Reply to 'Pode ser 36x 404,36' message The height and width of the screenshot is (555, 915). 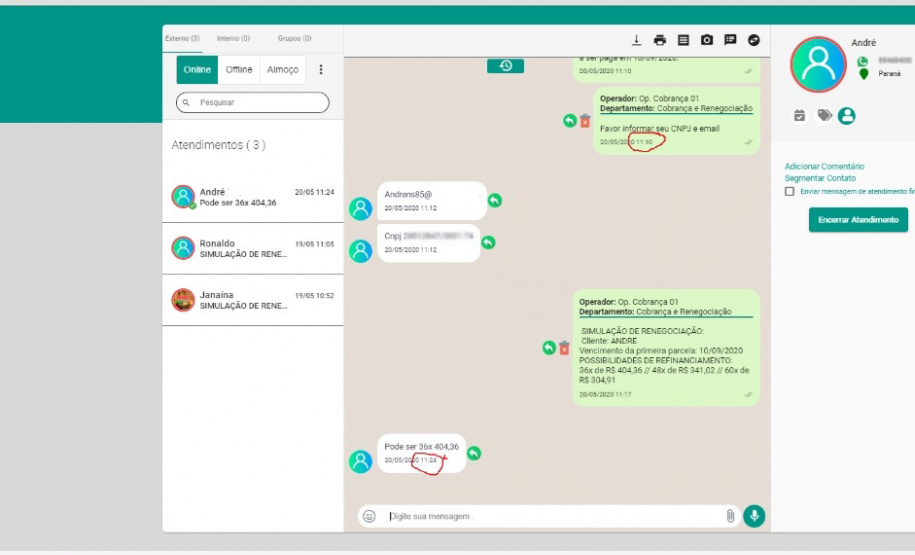point(474,453)
